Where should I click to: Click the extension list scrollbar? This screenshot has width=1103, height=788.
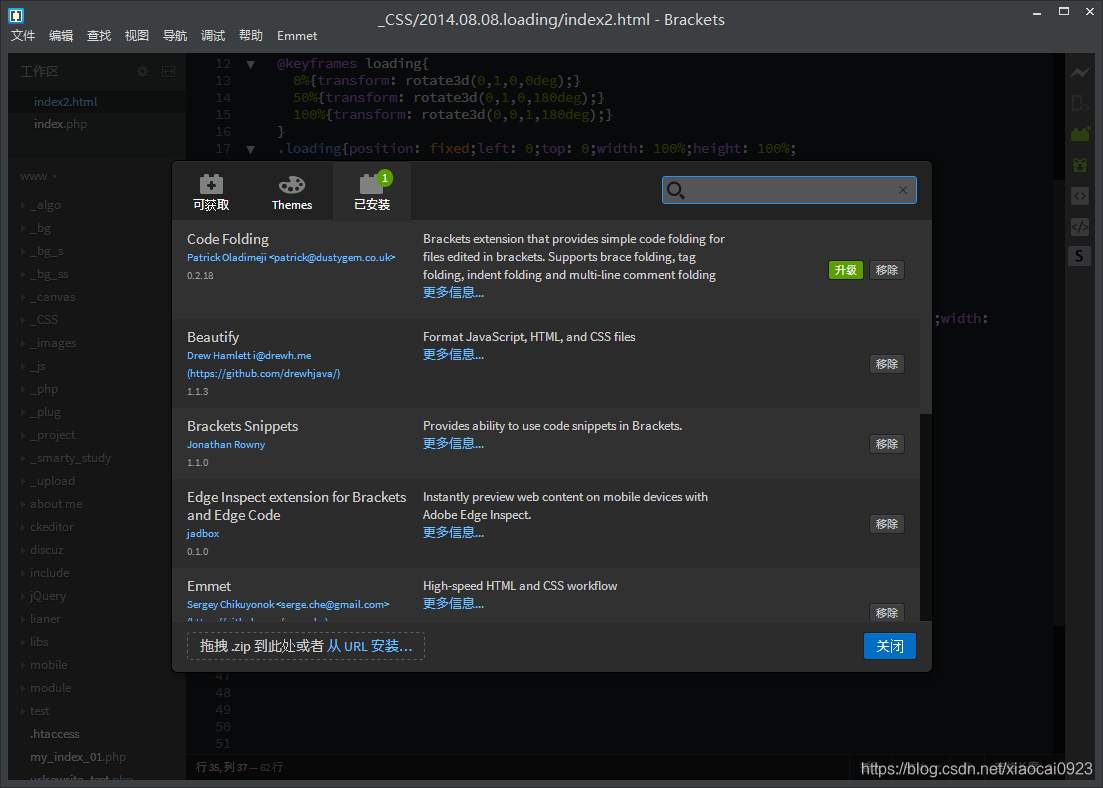926,317
